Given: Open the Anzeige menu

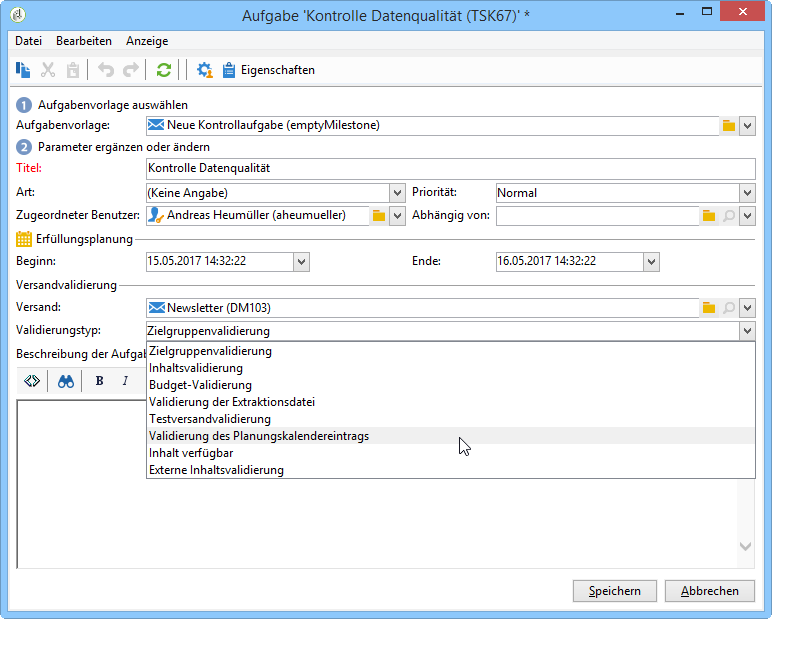Looking at the screenshot, I should [x=147, y=41].
